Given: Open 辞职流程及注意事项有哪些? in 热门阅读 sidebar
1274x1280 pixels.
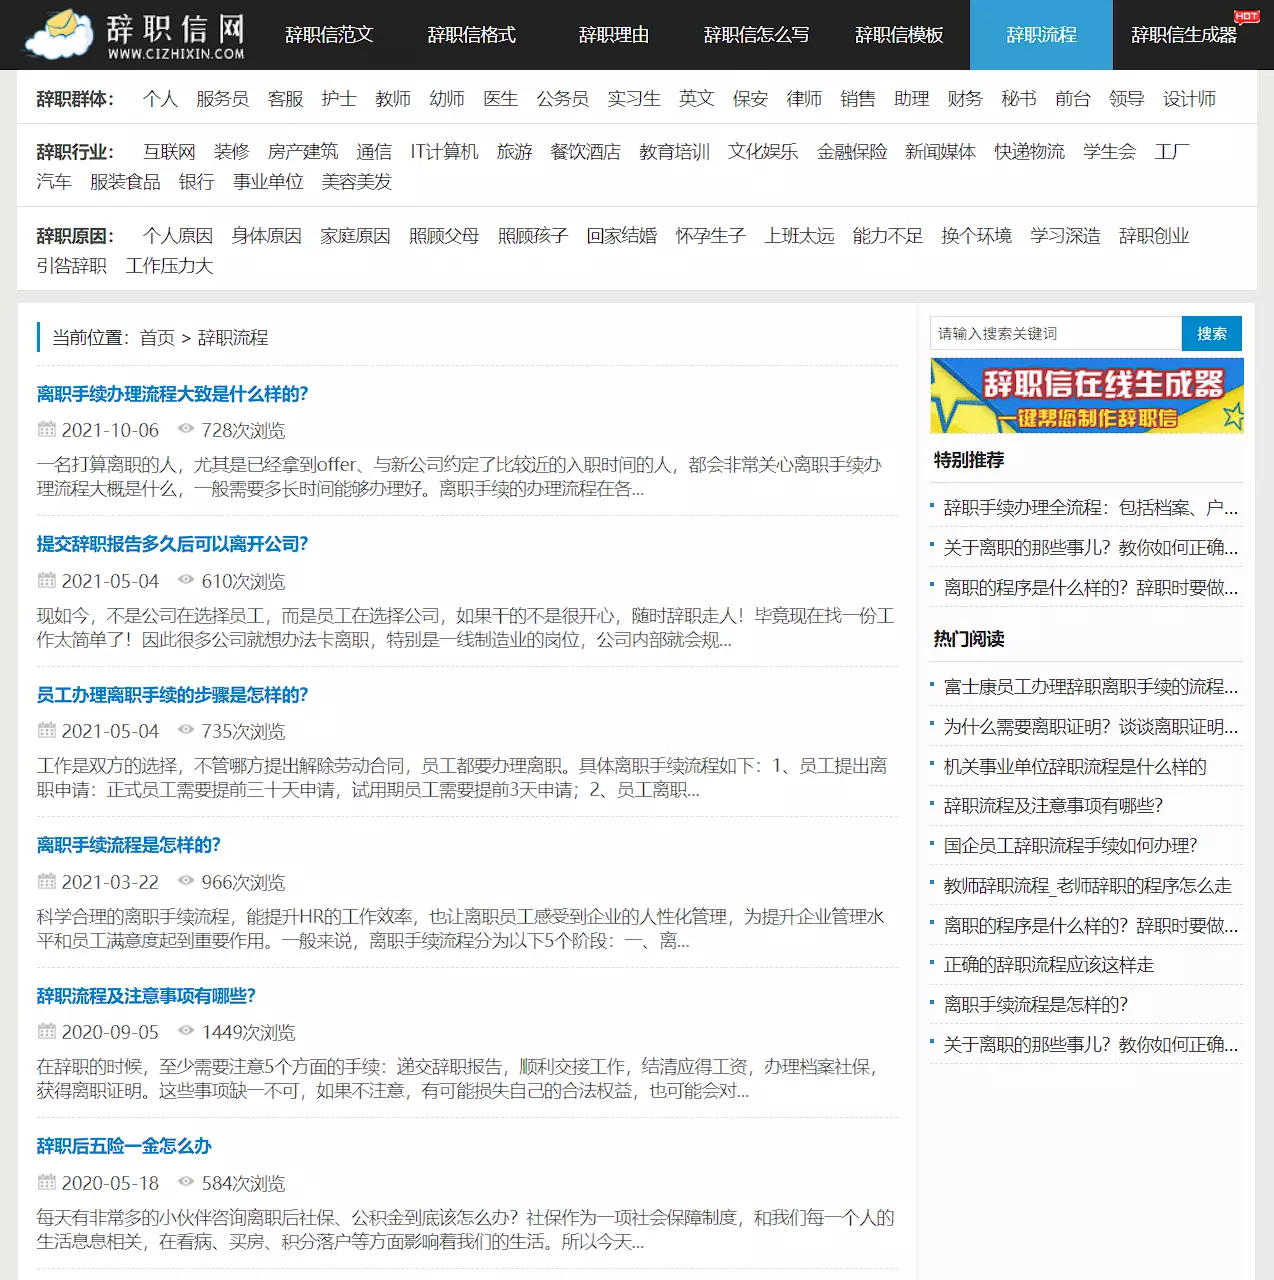Looking at the screenshot, I should pyautogui.click(x=1052, y=806).
